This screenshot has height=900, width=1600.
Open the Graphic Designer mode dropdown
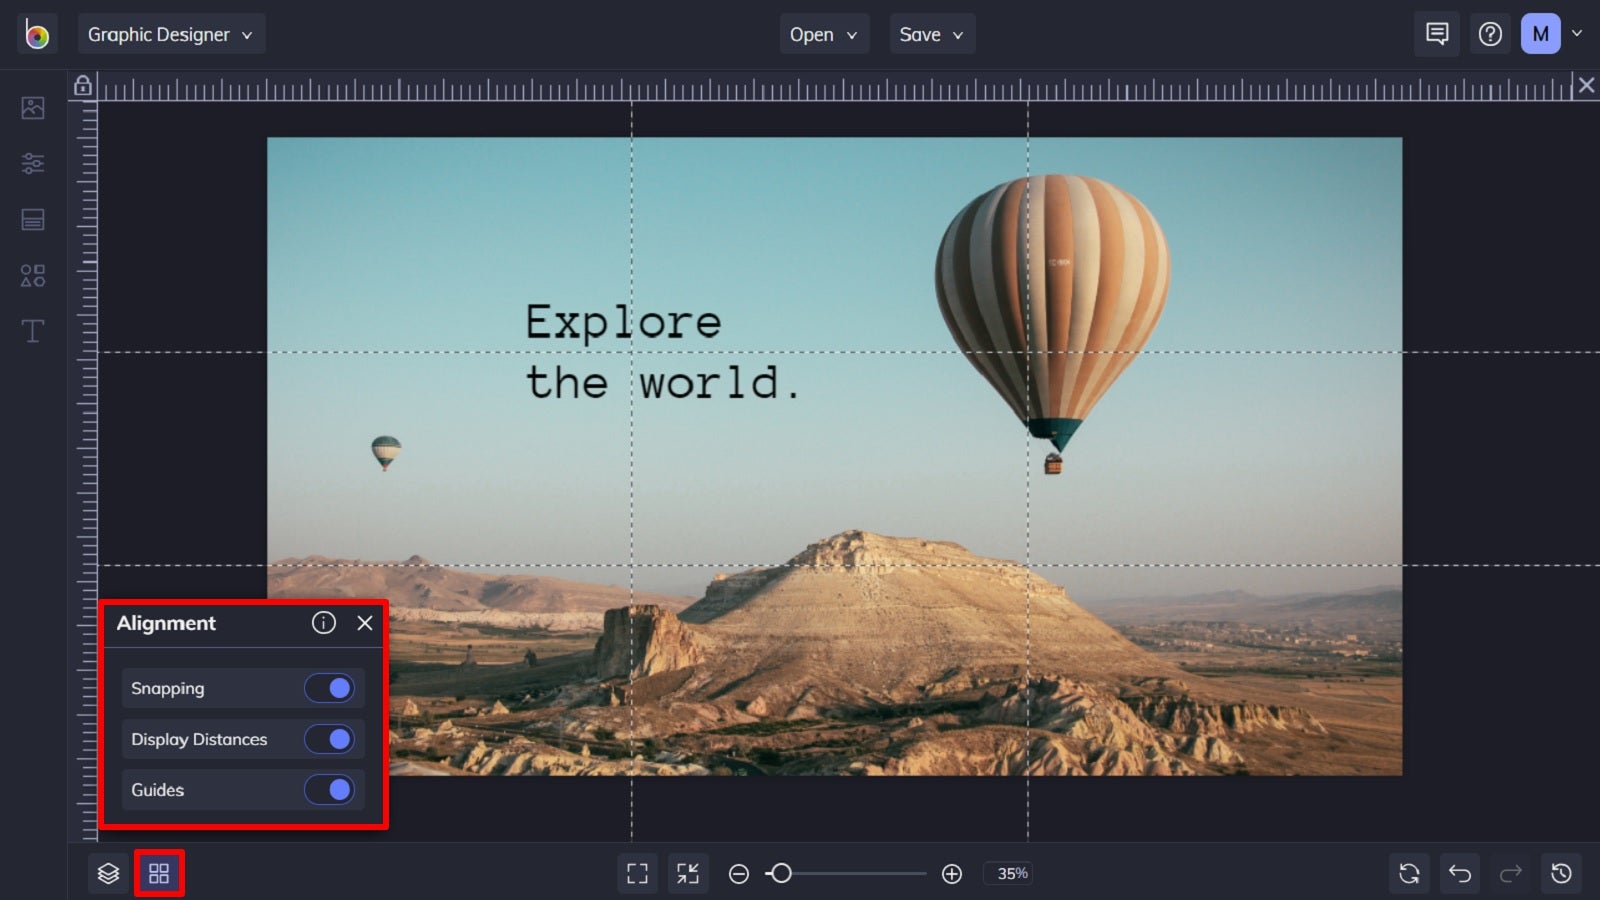[x=171, y=33]
